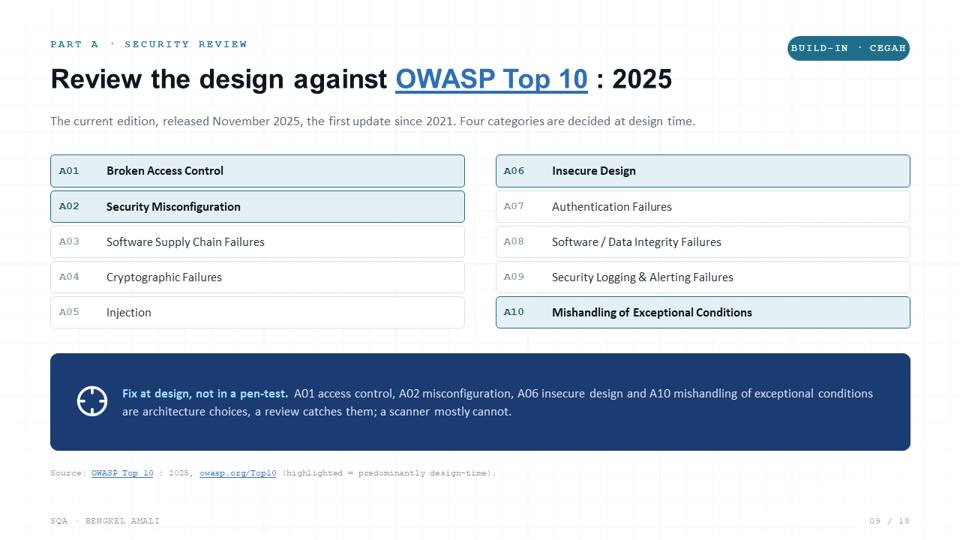Image resolution: width=960 pixels, height=540 pixels.
Task: Select the A10 Mishandling of Exceptional Conditions row
Action: [703, 312]
